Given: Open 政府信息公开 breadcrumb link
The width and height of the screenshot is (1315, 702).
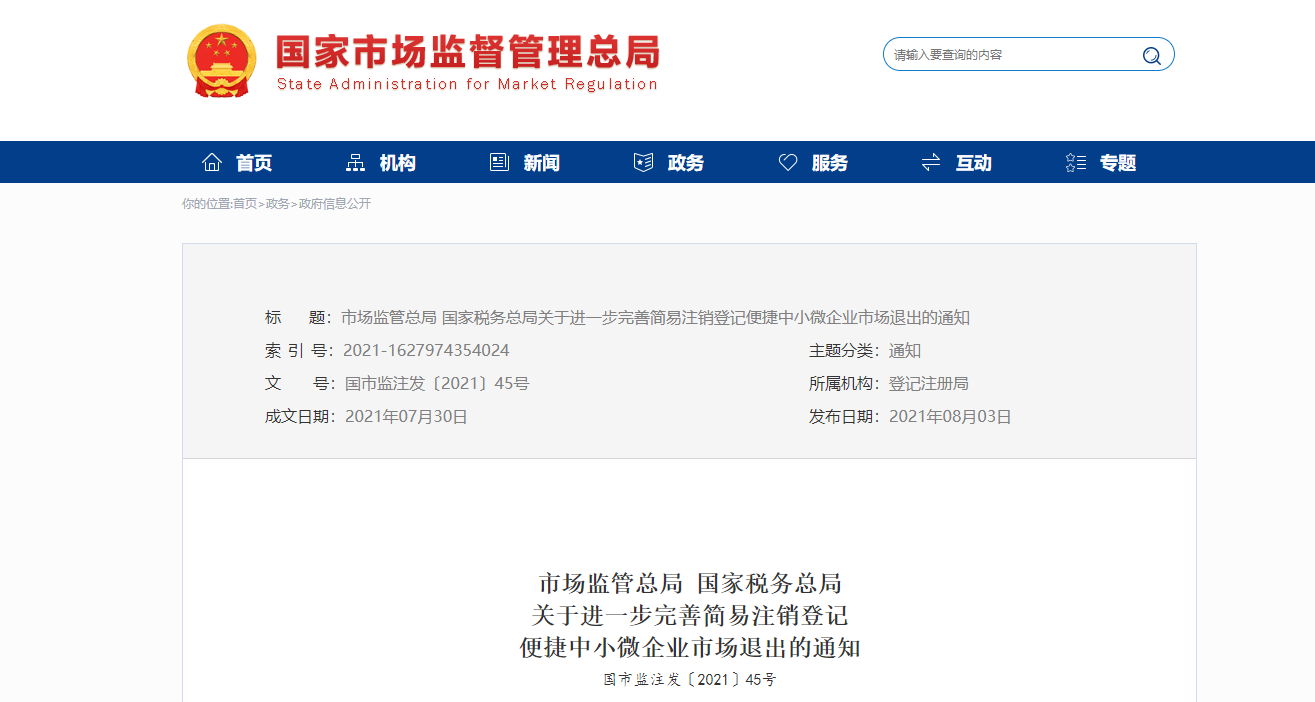Looking at the screenshot, I should (x=334, y=204).
